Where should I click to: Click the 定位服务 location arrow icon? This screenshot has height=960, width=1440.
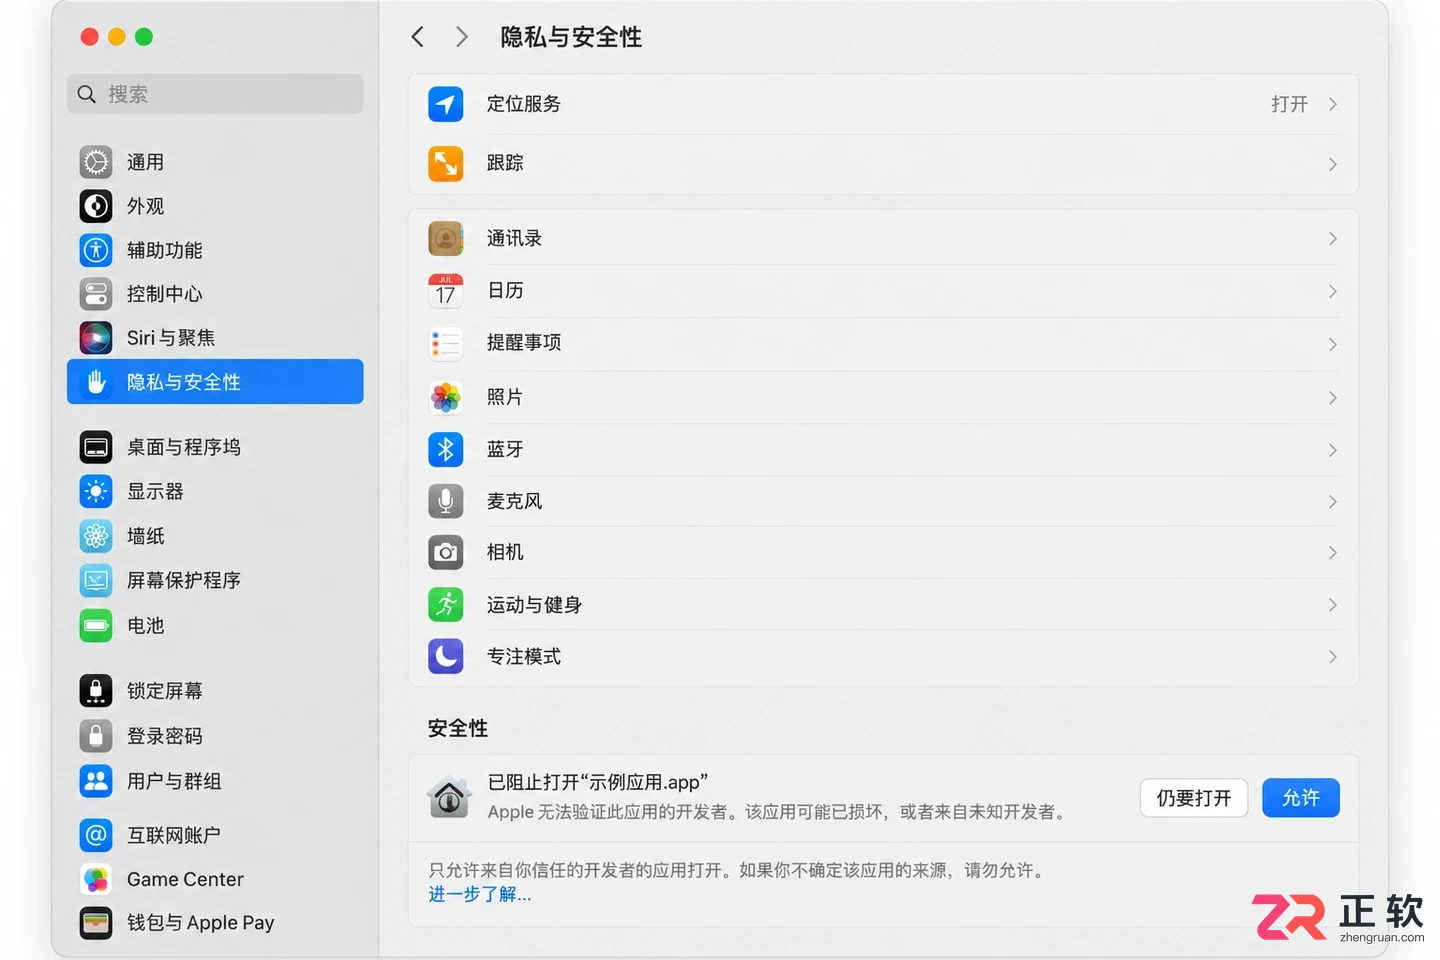click(445, 104)
